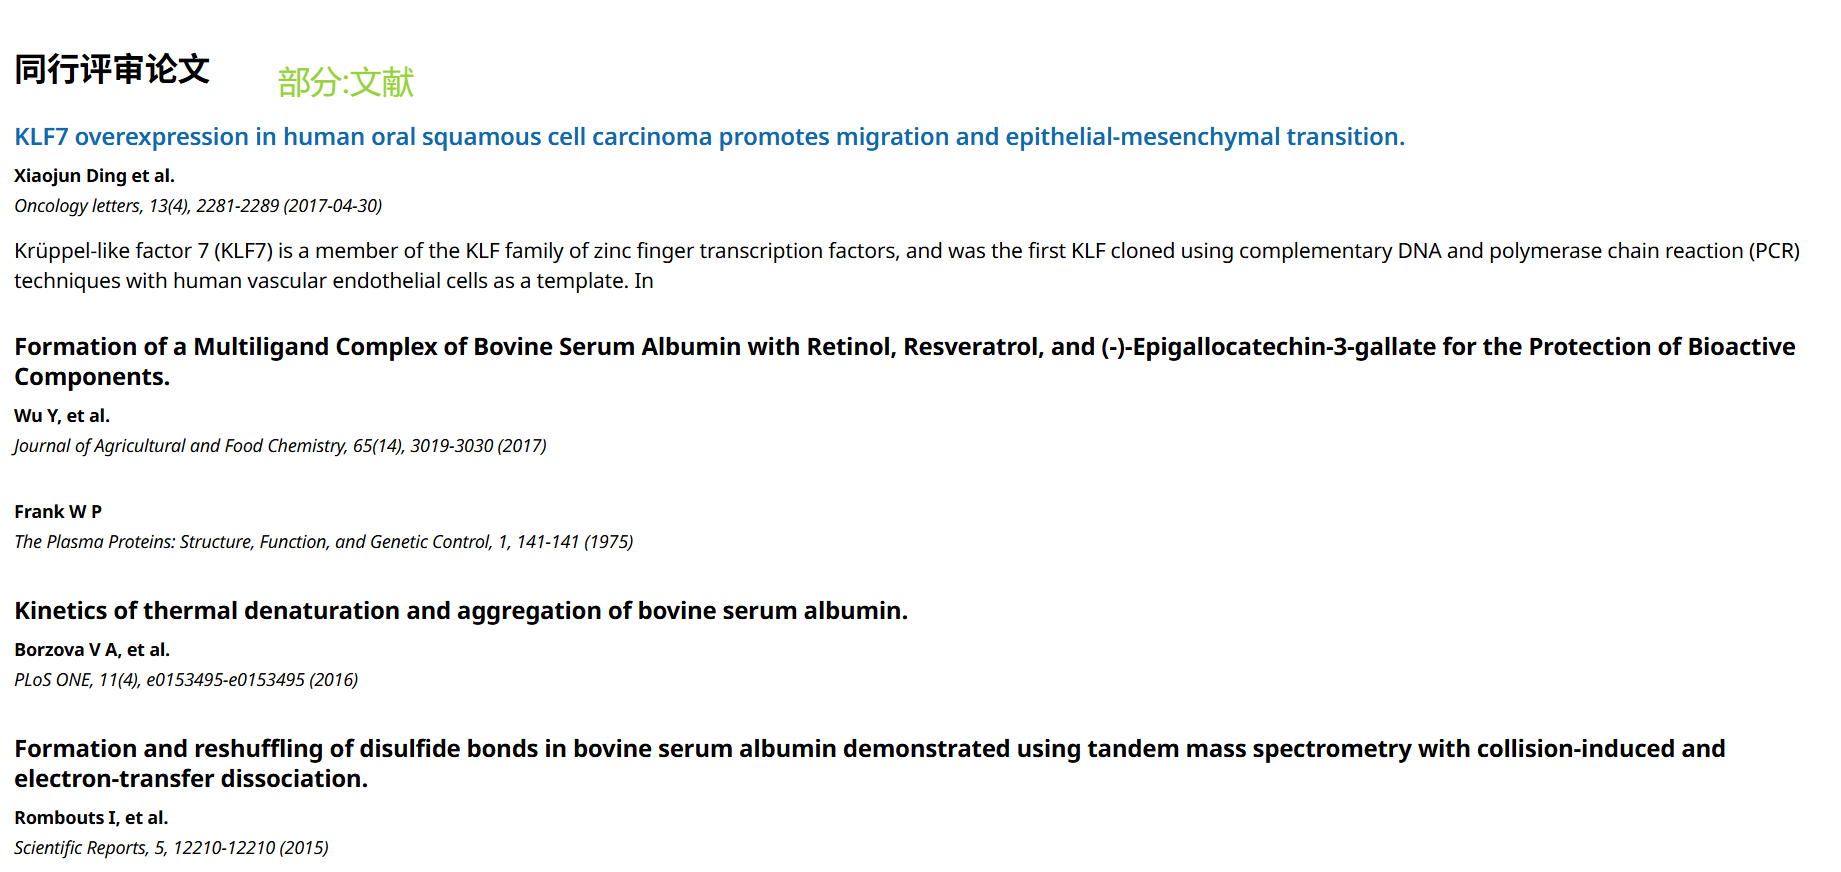The height and width of the screenshot is (872, 1841).
Task: Select author Borzova V A, et al.
Action: [92, 650]
